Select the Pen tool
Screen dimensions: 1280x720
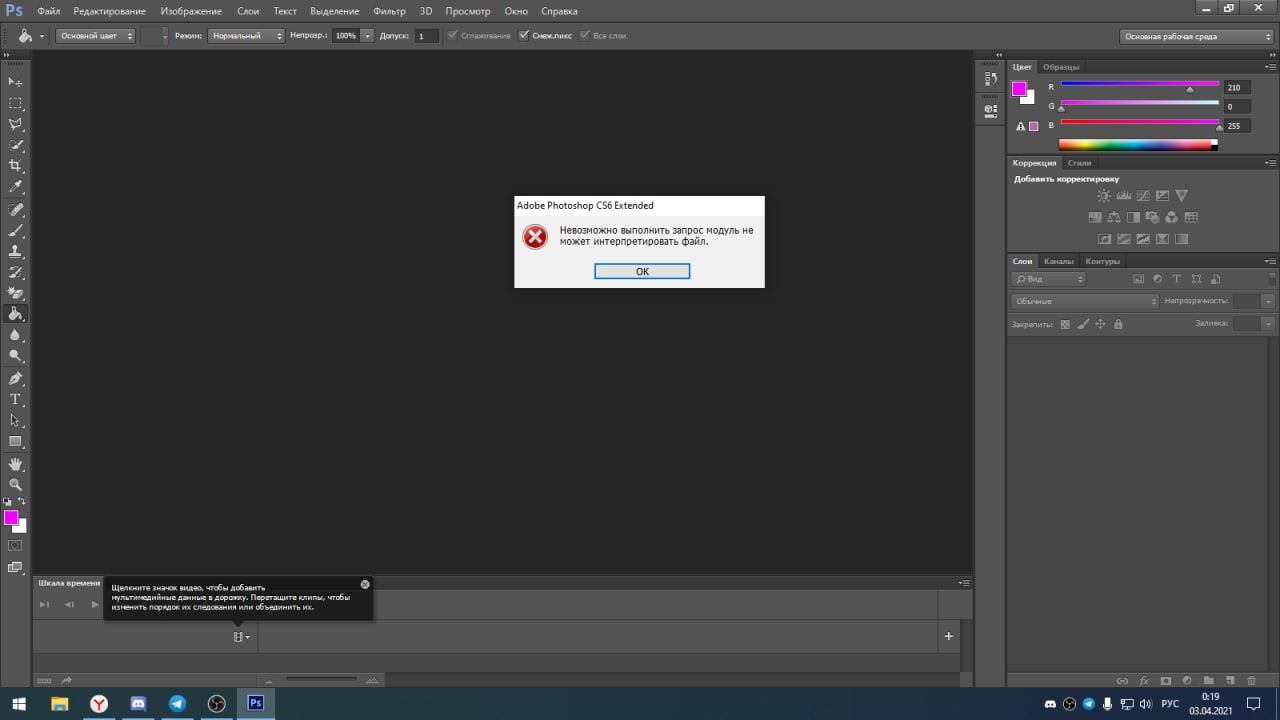pyautogui.click(x=15, y=379)
